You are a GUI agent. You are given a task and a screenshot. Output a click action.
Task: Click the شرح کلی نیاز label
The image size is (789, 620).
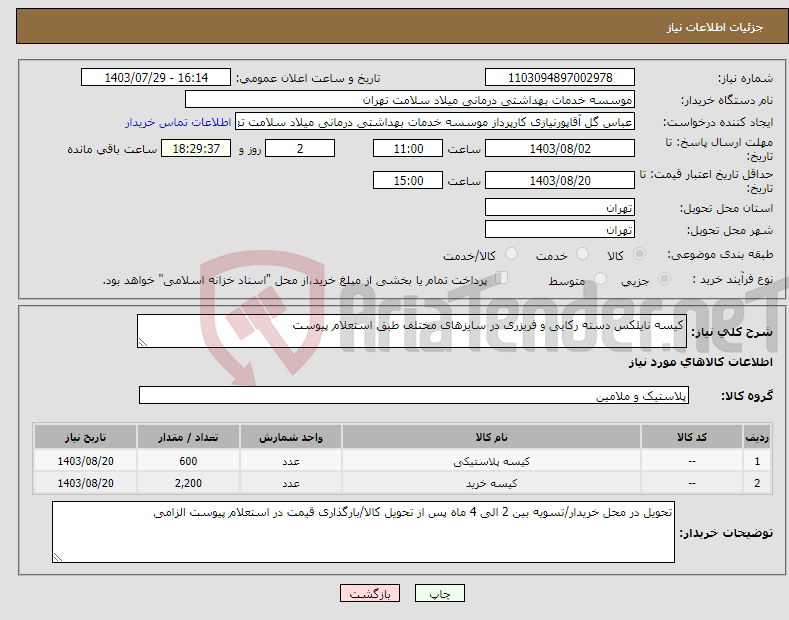click(732, 332)
